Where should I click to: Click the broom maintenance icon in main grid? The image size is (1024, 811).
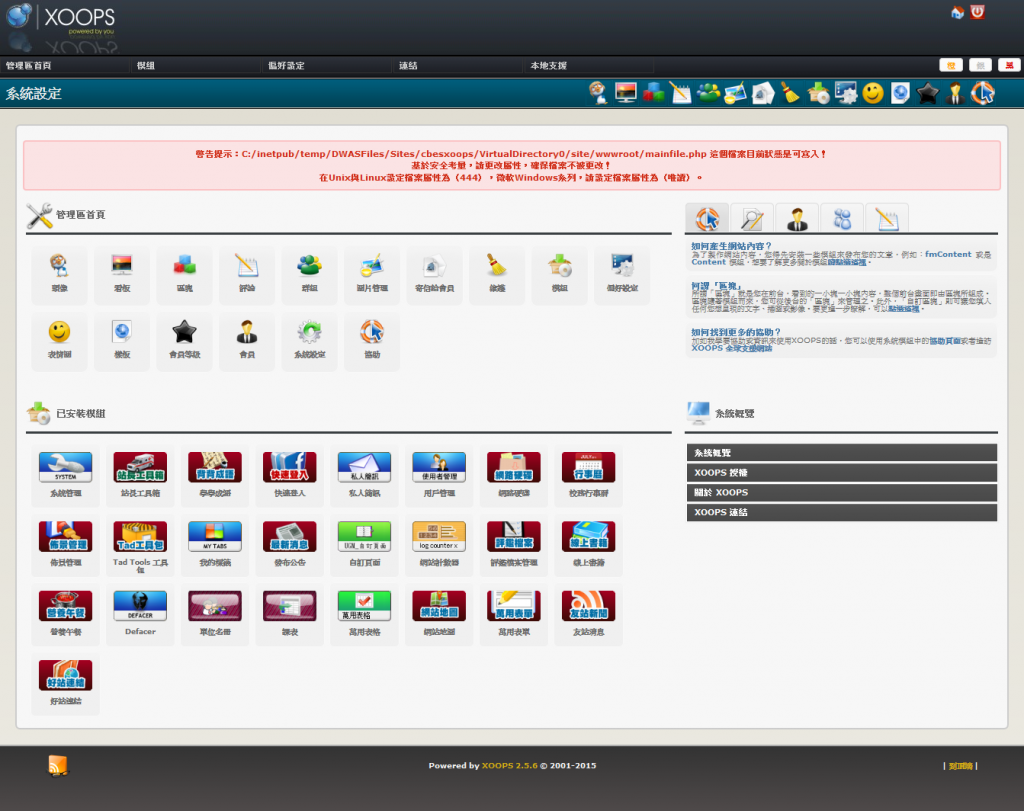495,267
